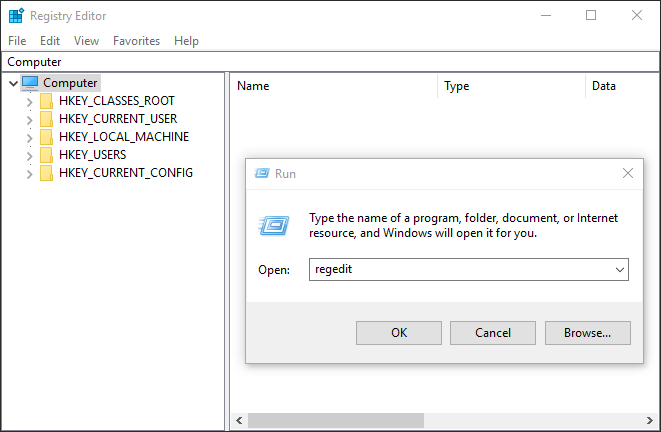The height and width of the screenshot is (432, 661).
Task: Expand the HKEY_CURRENT_CONFIG key
Action: coord(30,174)
